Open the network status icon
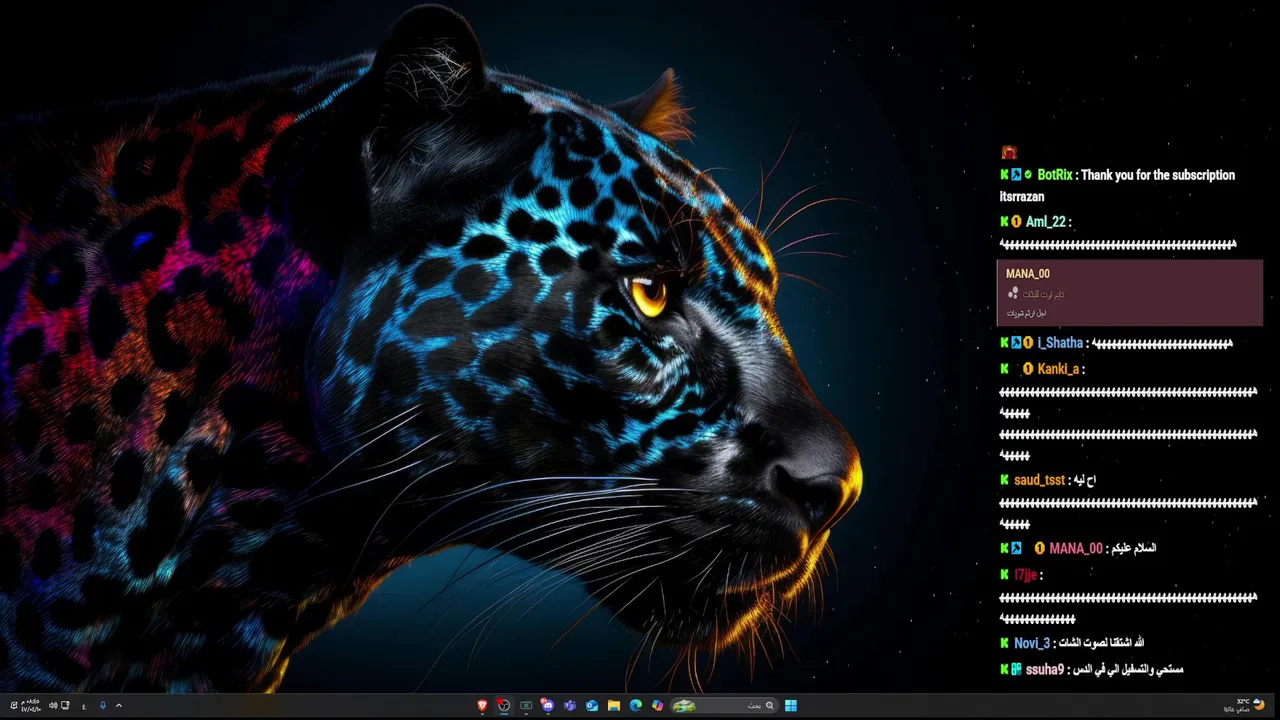 (x=65, y=705)
